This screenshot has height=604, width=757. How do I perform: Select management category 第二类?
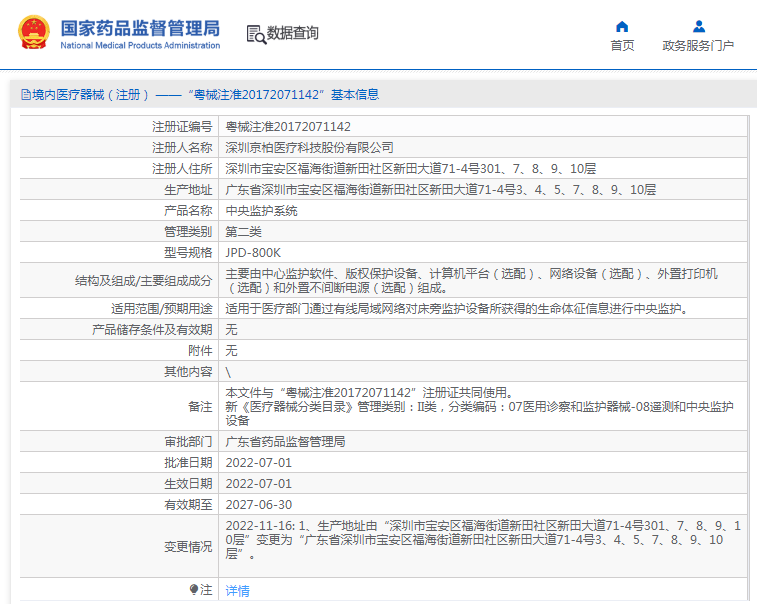click(x=243, y=232)
